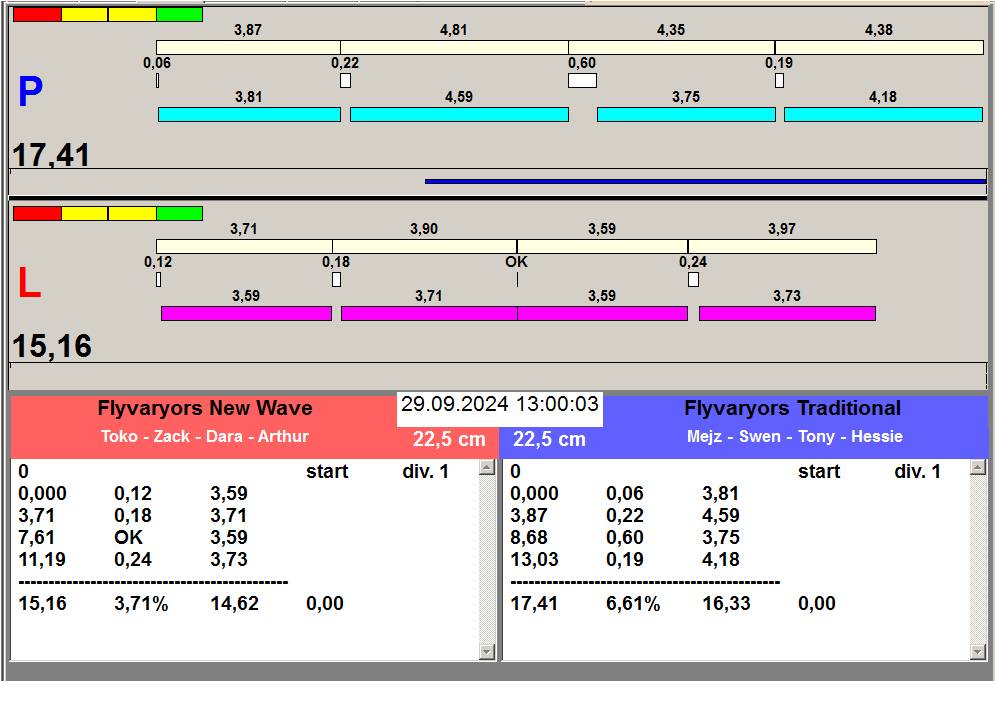The width and height of the screenshot is (995, 716).
Task: Click the magenta 3,73 run bar
Action: 787,314
